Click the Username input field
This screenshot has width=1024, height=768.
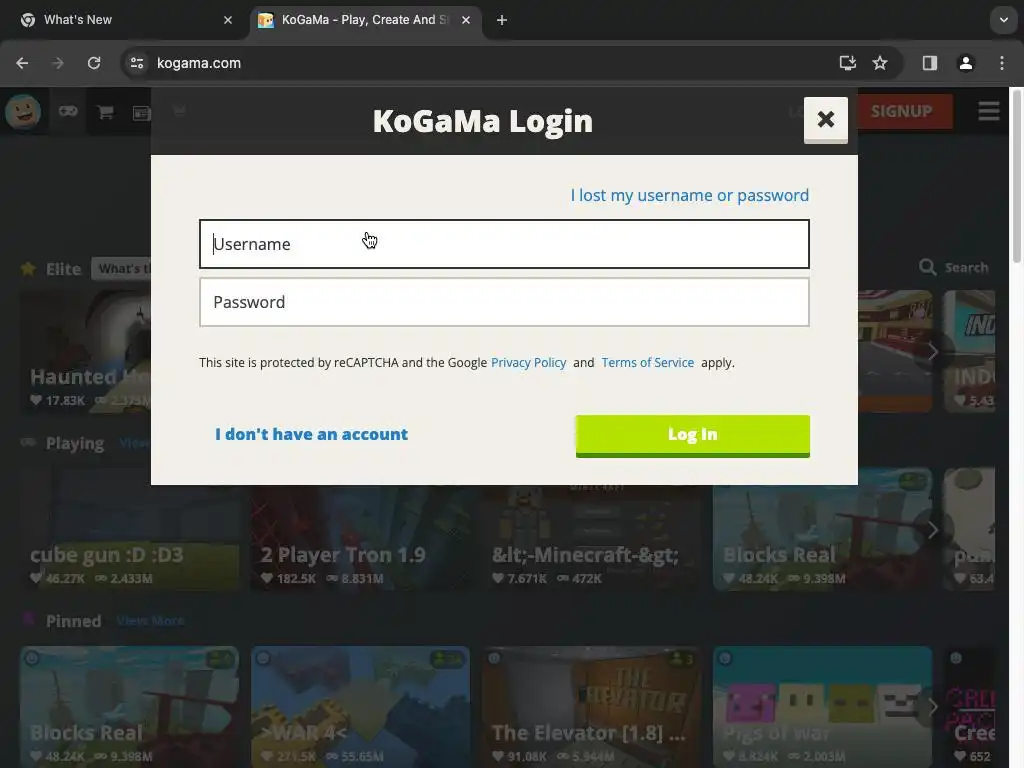[x=504, y=244]
